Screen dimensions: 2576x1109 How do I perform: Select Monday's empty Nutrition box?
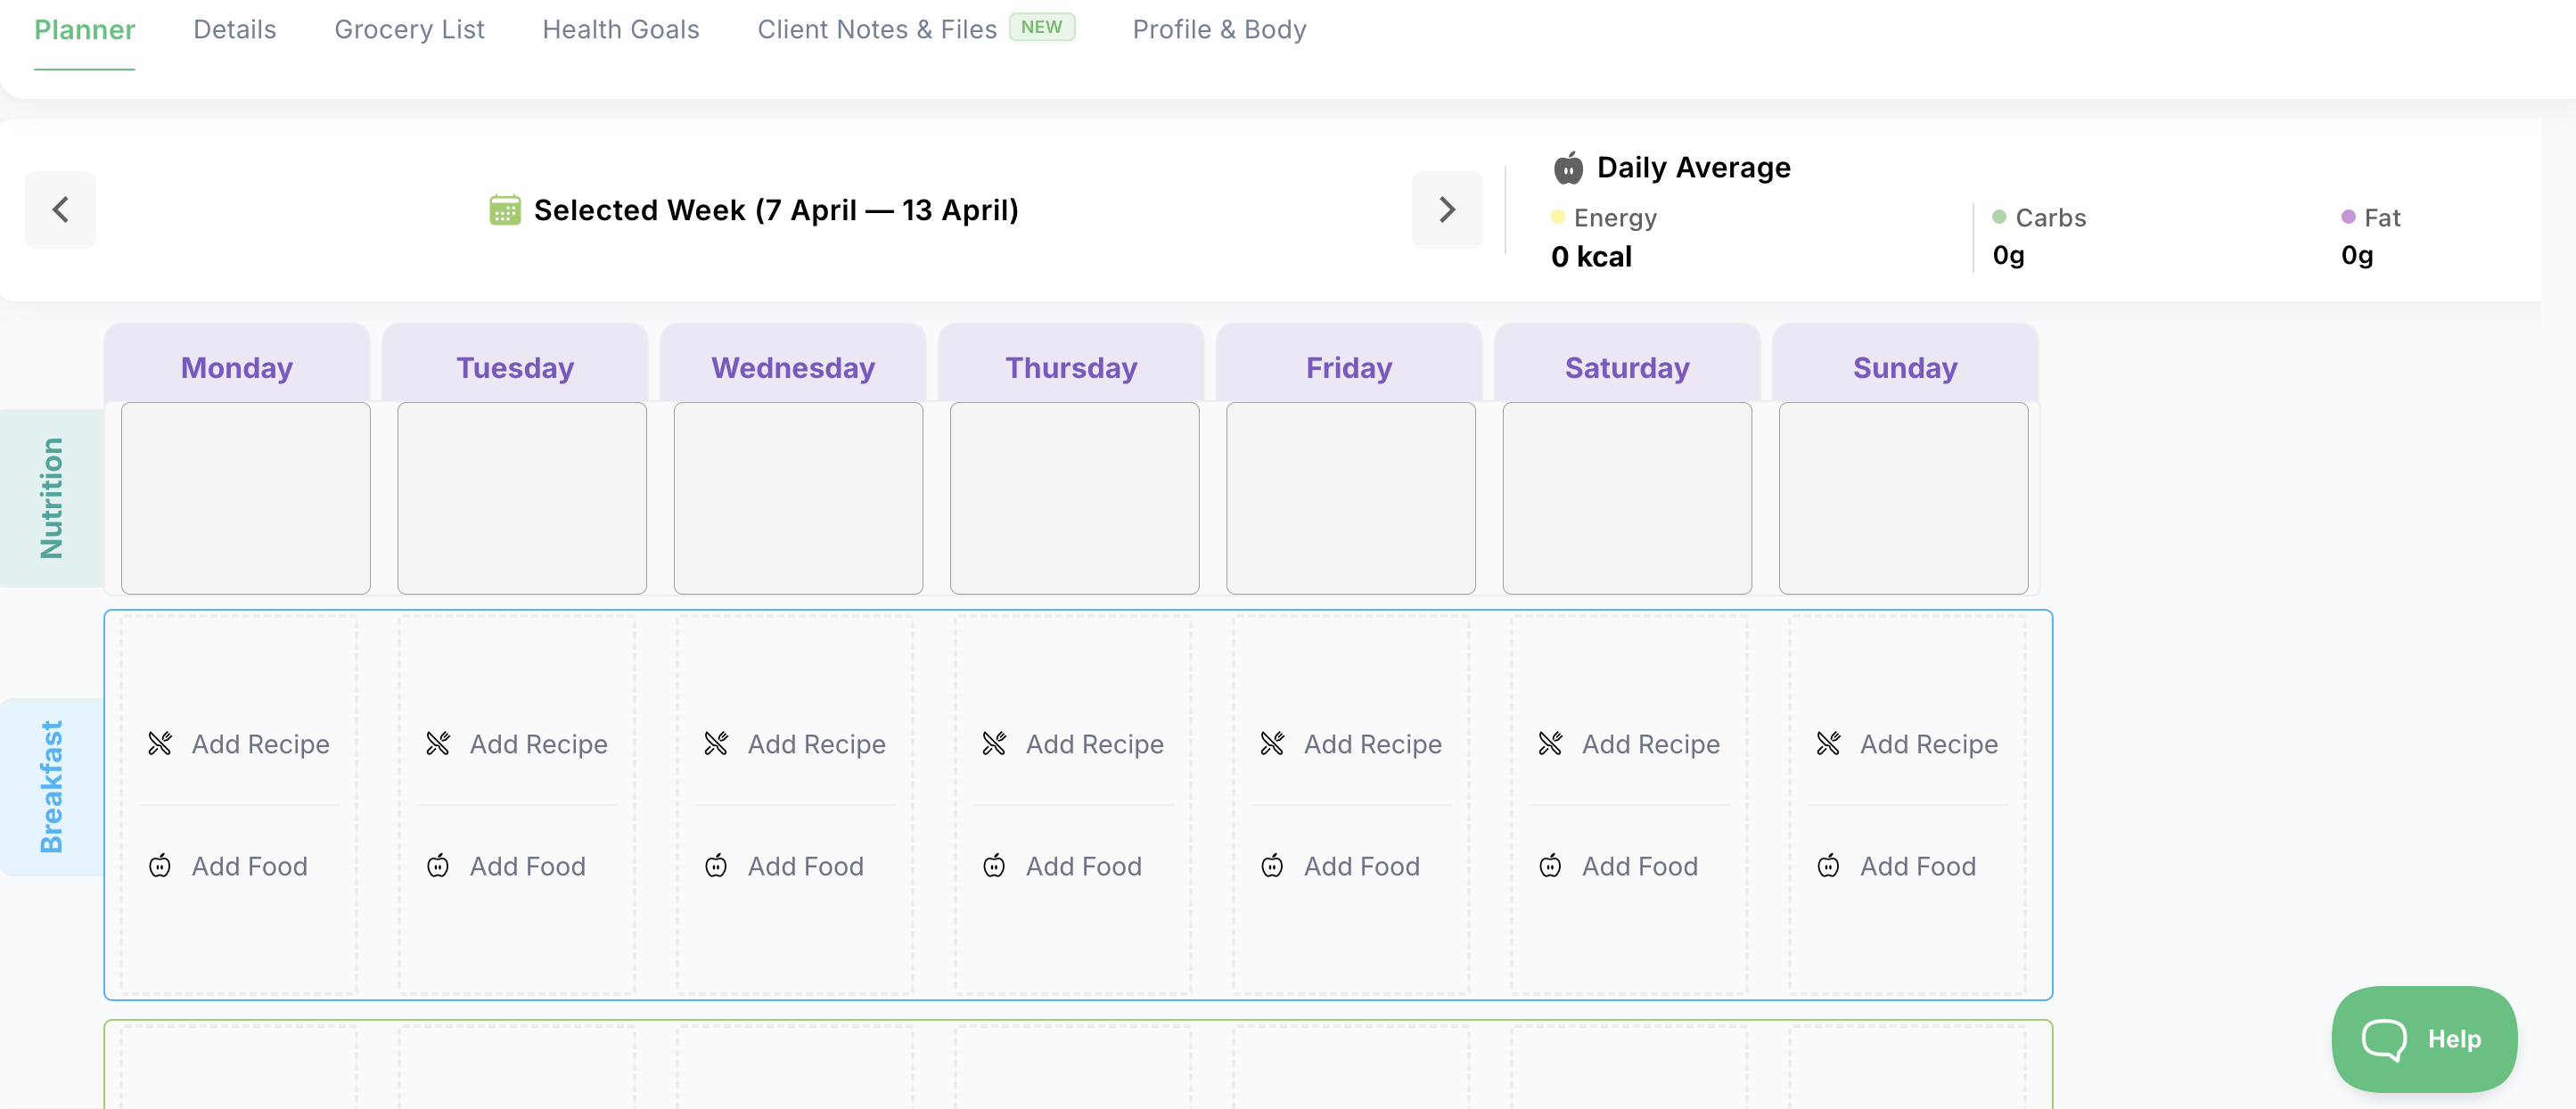pyautogui.click(x=245, y=498)
